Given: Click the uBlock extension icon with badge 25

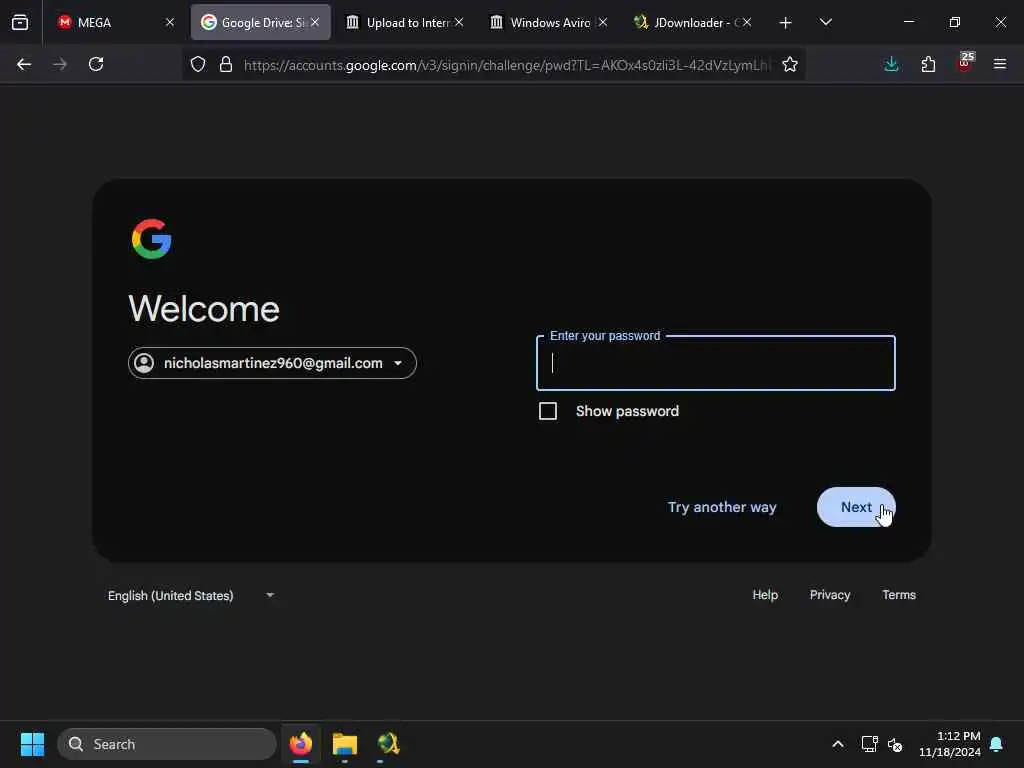Looking at the screenshot, I should 965,62.
